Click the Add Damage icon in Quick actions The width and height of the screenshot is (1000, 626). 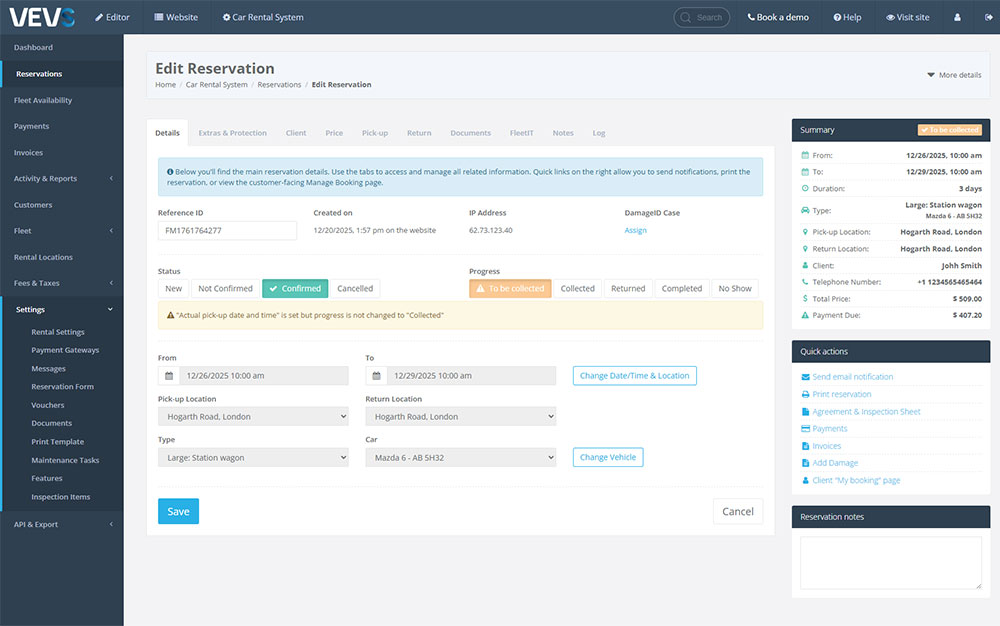[x=805, y=463]
